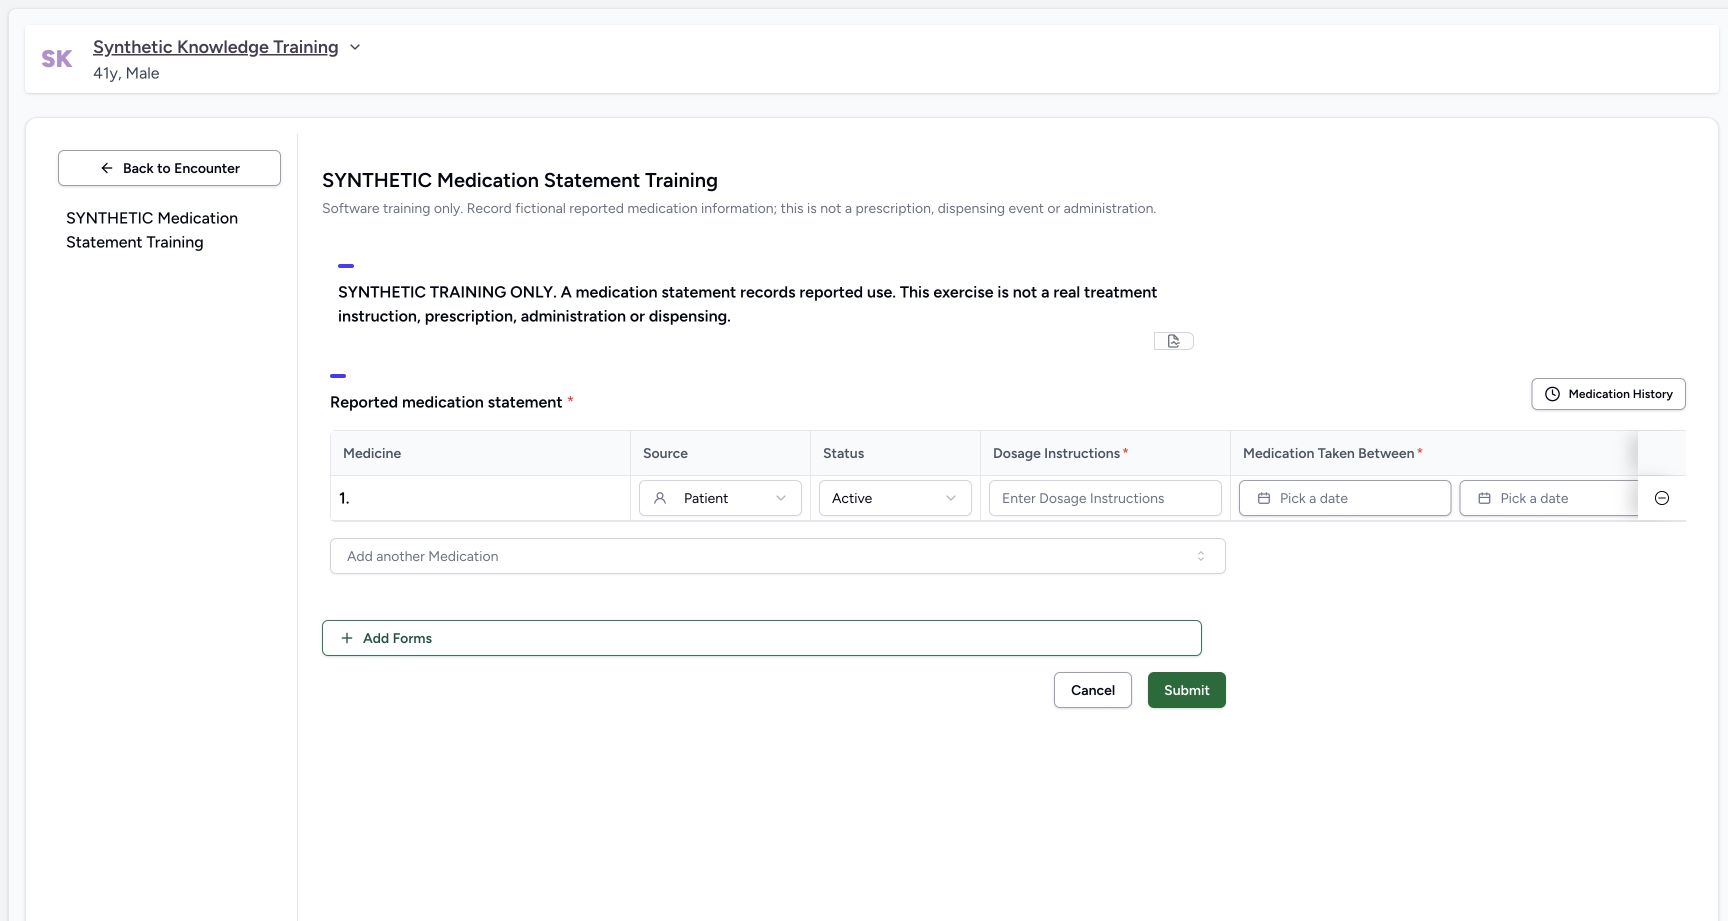Click the small document note icon
Viewport: 1728px width, 921px height.
coord(1174,341)
